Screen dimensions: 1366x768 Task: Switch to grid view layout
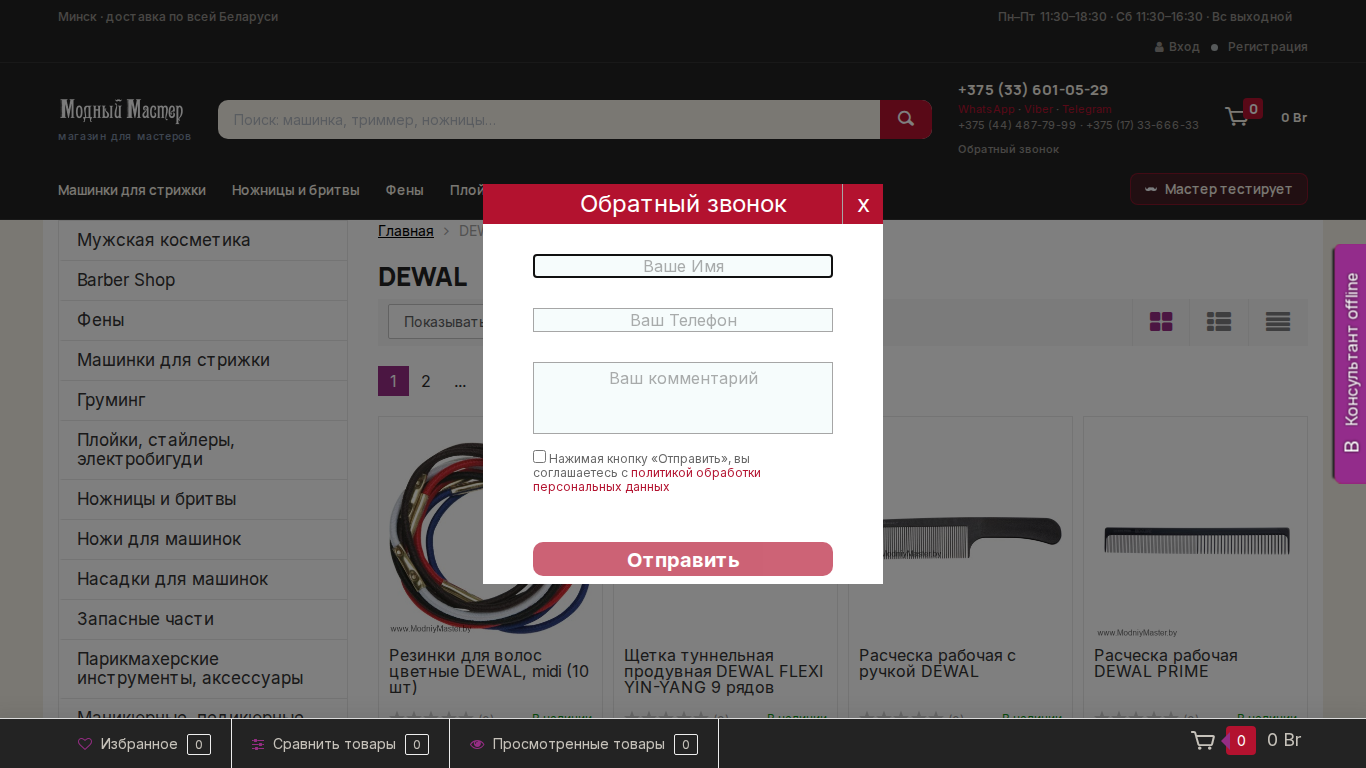pos(1161,322)
